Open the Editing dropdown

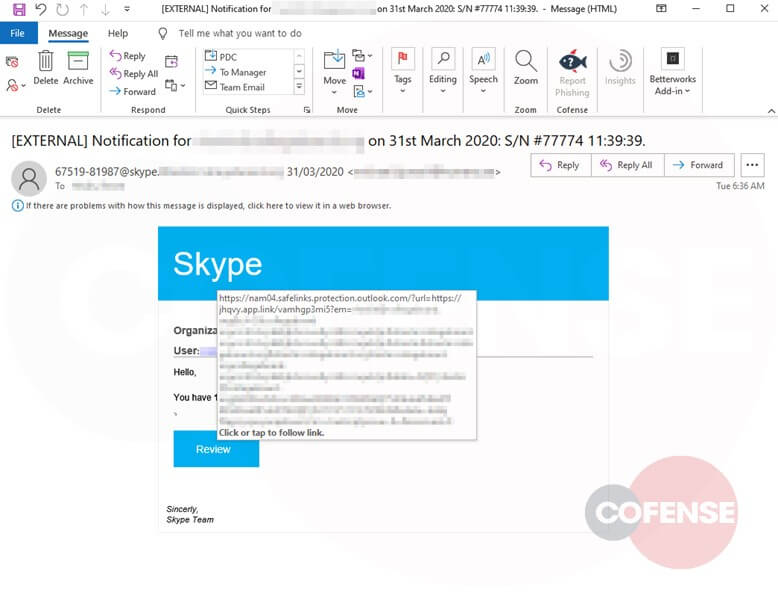coord(443,71)
